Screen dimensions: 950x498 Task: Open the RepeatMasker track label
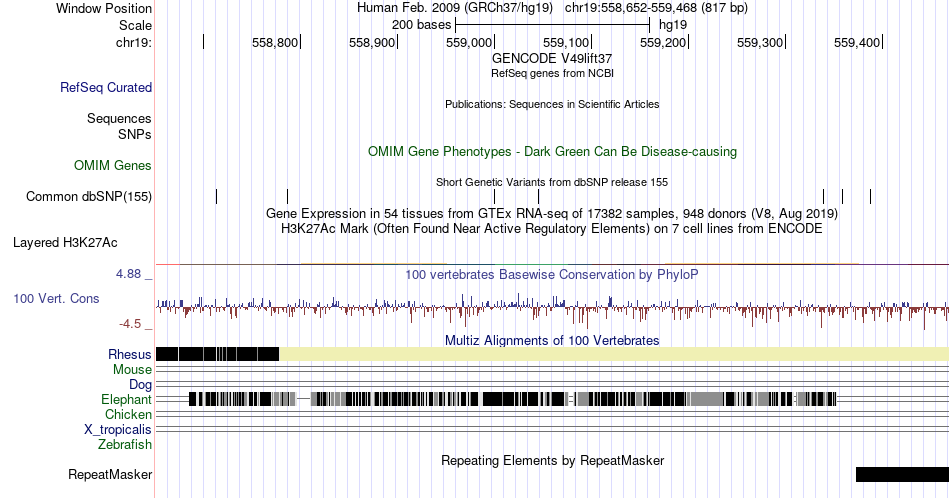pyautogui.click(x=110, y=474)
